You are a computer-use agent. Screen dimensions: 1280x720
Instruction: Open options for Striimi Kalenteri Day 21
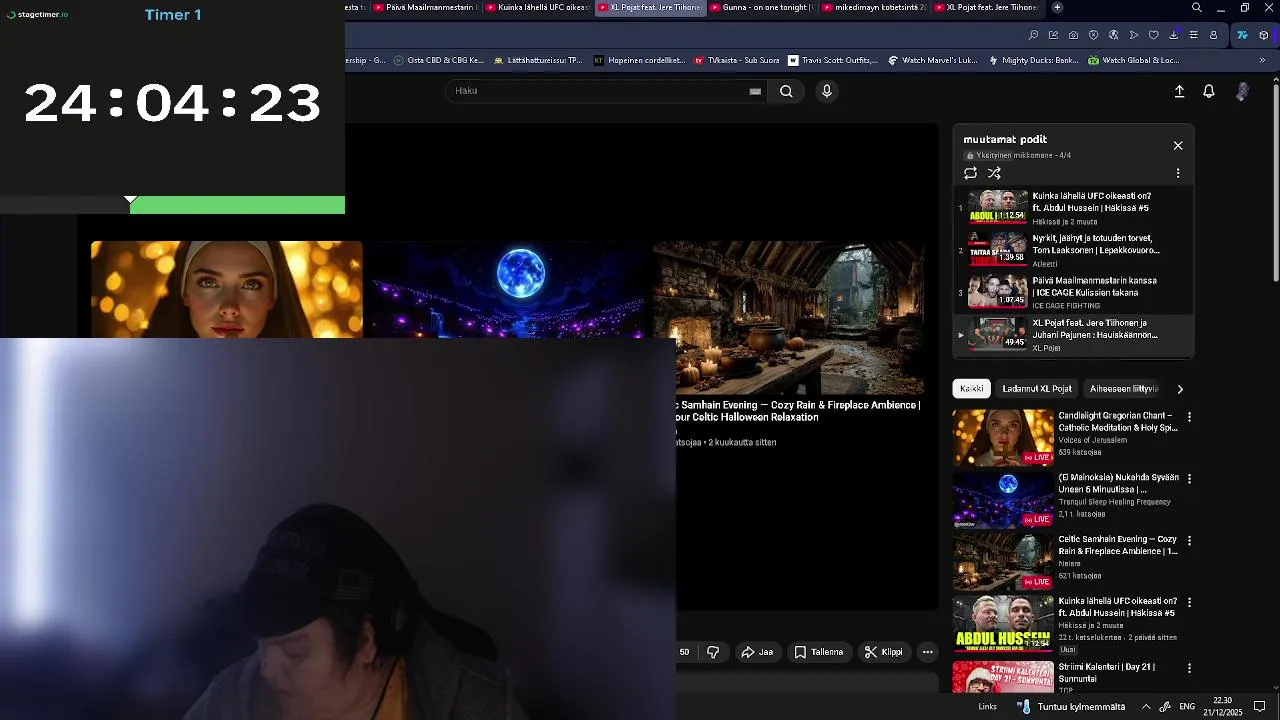(1189, 668)
